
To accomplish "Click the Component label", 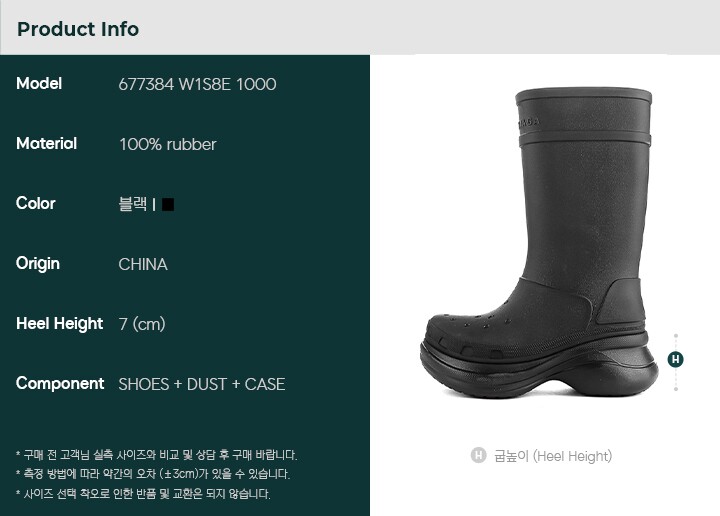I will point(60,383).
